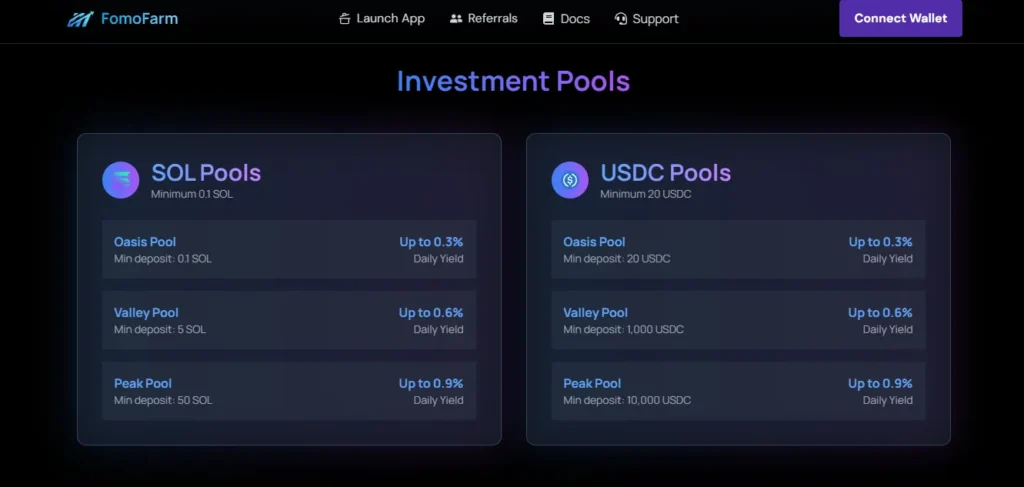Open the Docs navigation link

(x=567, y=19)
